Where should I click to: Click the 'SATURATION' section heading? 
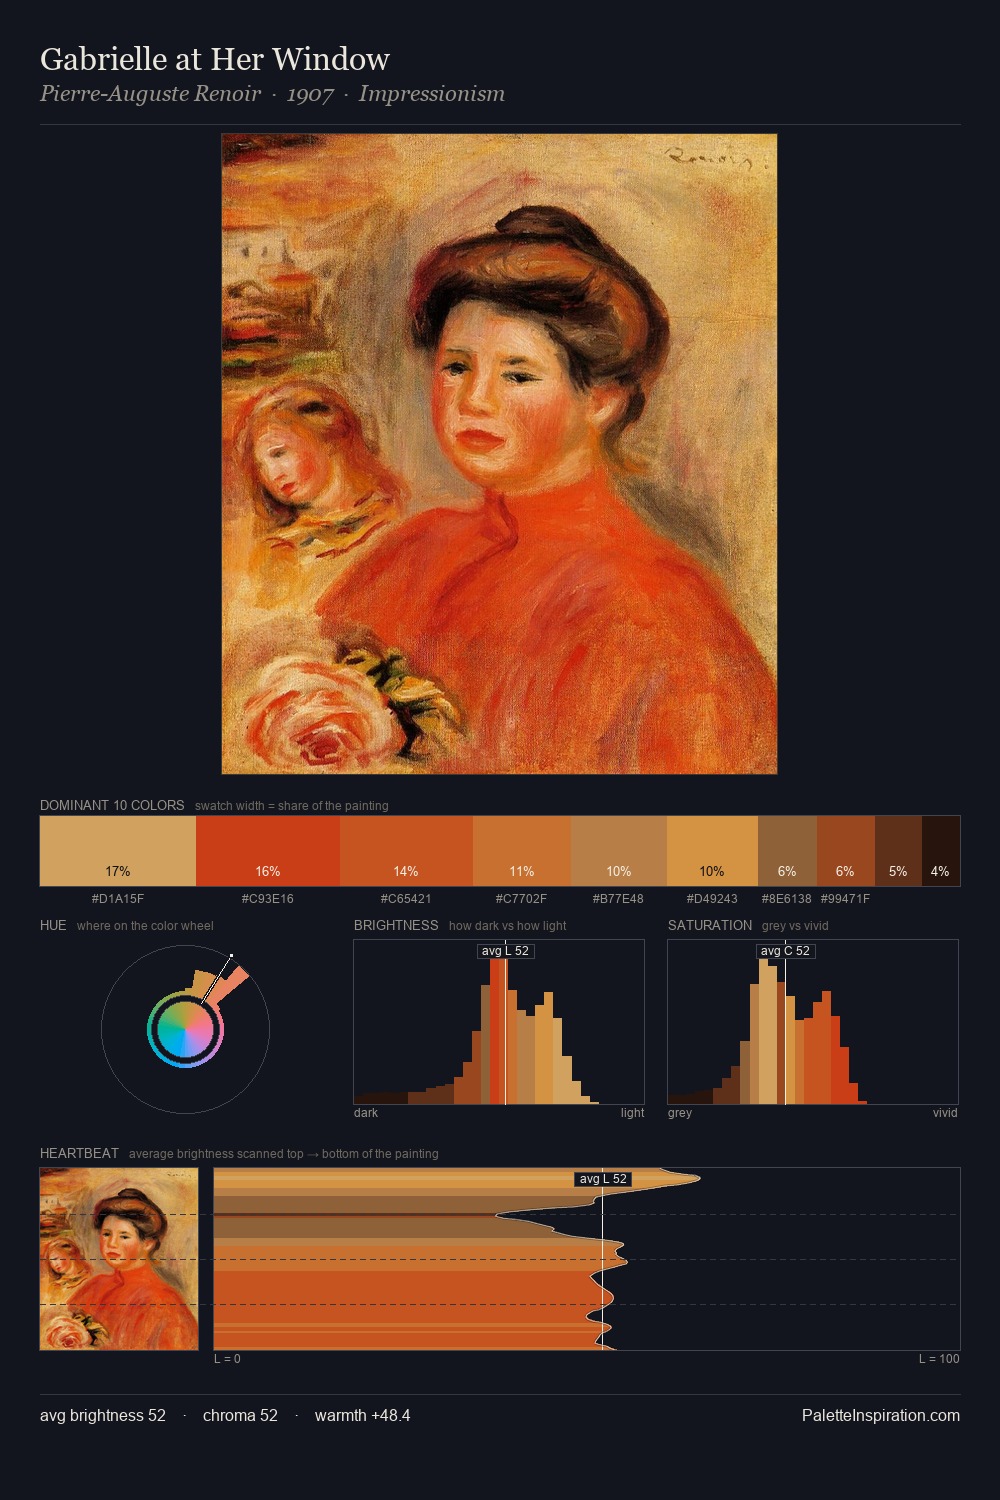pyautogui.click(x=710, y=925)
